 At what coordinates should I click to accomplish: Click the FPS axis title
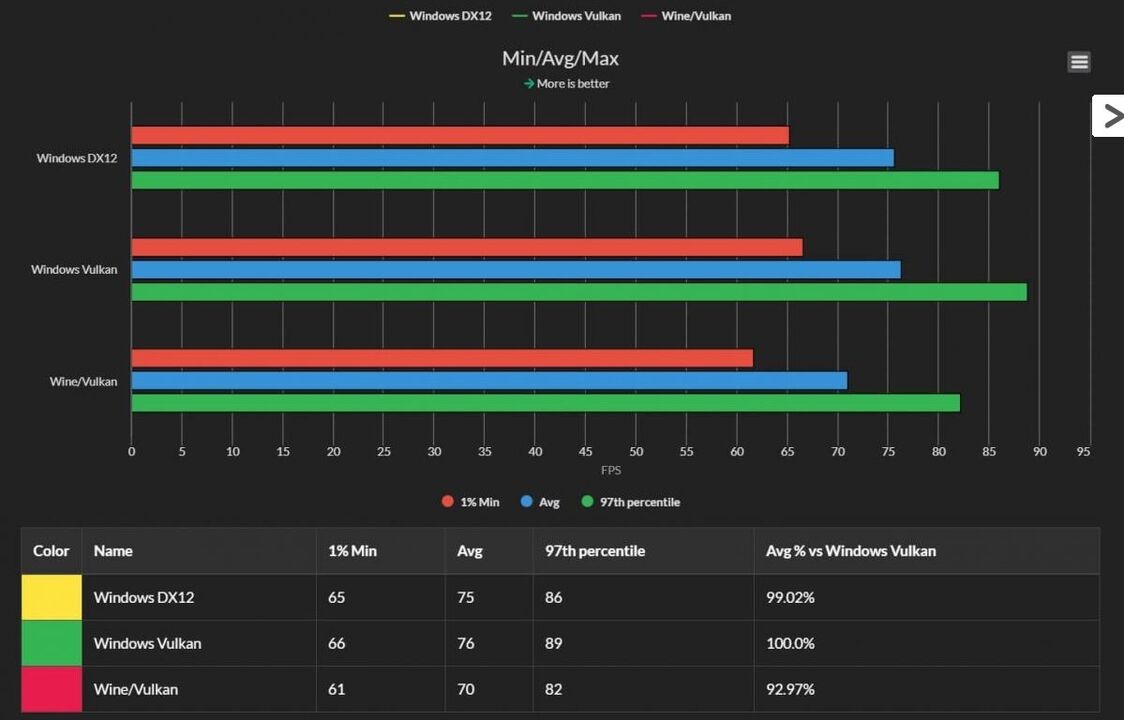(x=611, y=470)
